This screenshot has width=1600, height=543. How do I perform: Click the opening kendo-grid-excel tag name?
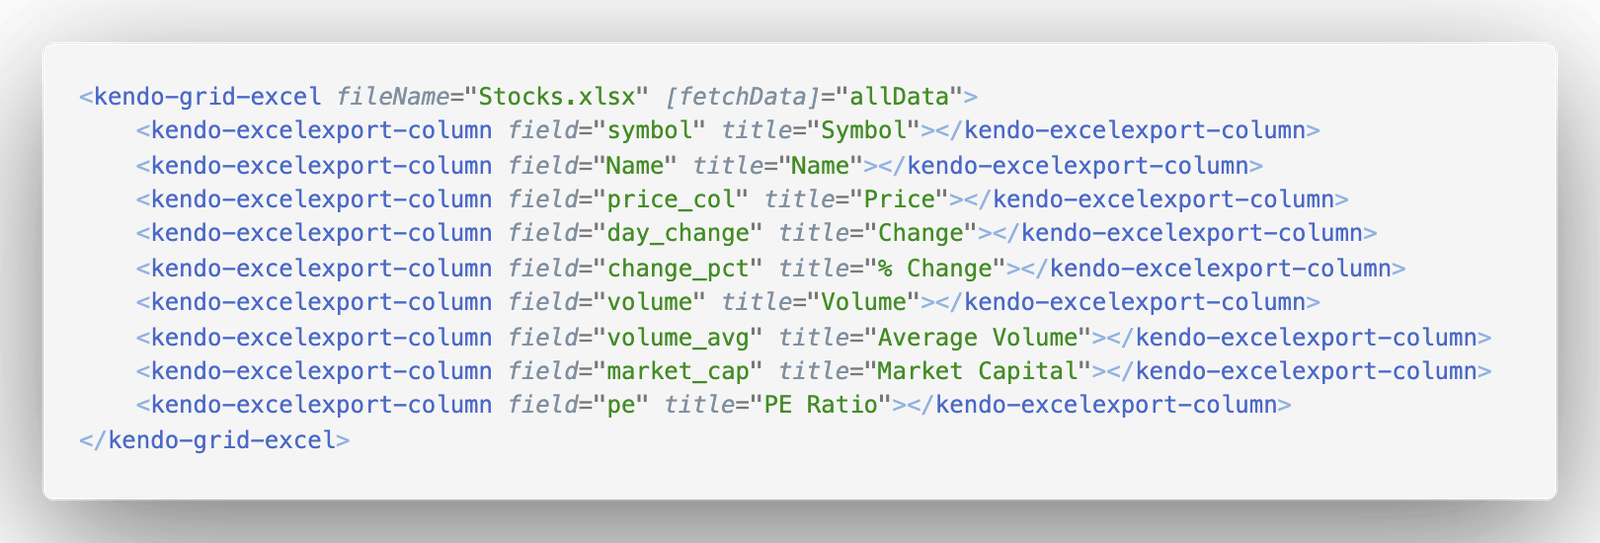tap(208, 97)
